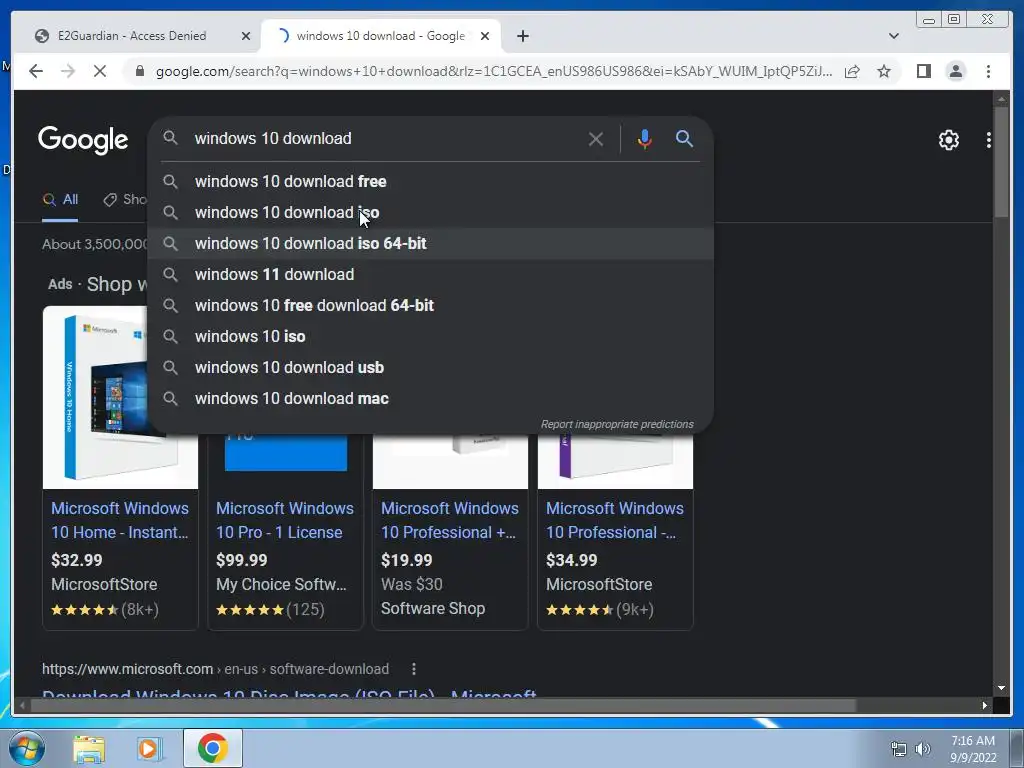The height and width of the screenshot is (768, 1024).
Task: Open 'Microsoft Windows 10 Pro - 1 License' link
Action: (x=285, y=520)
